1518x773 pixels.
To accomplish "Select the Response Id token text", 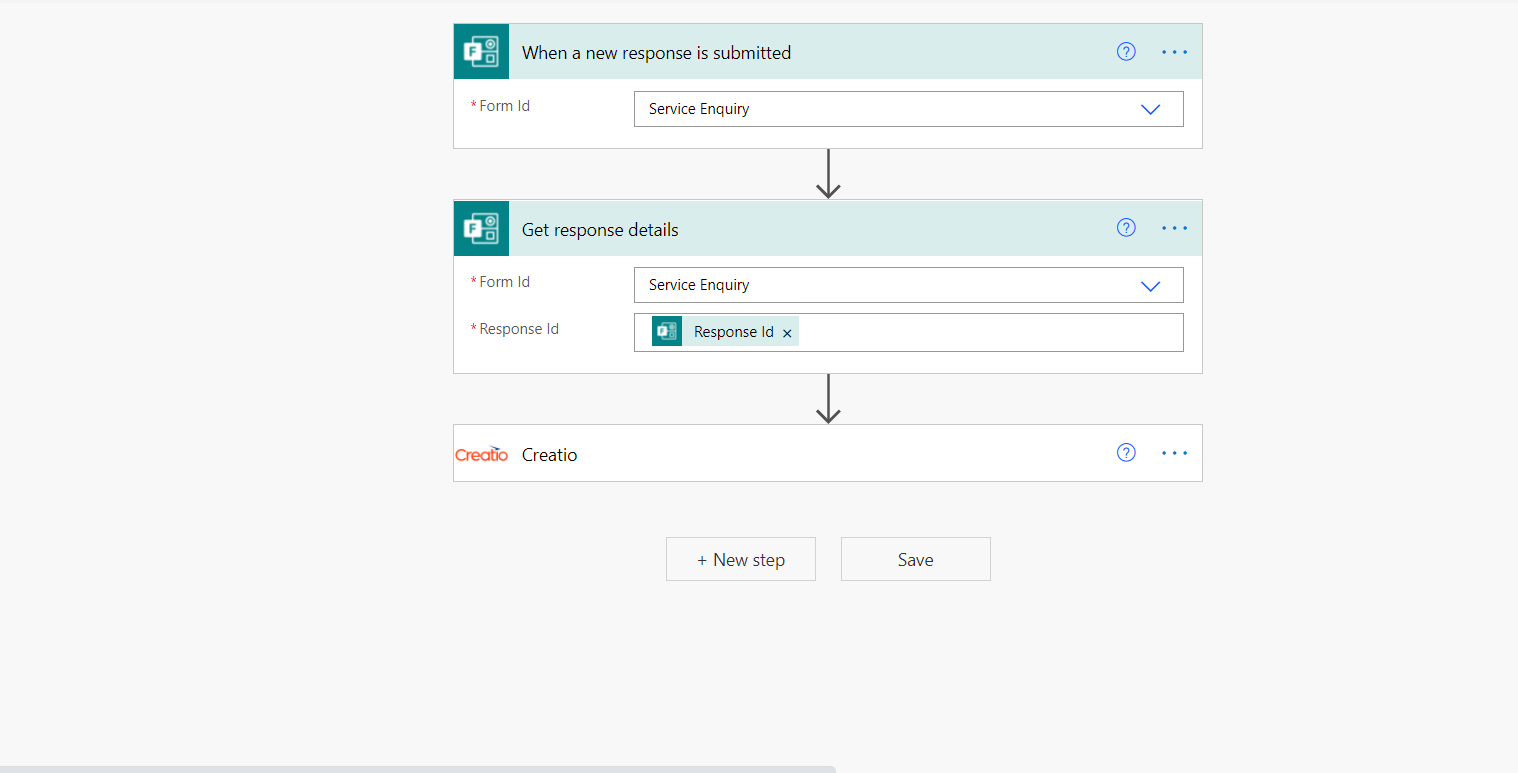I will coord(733,332).
